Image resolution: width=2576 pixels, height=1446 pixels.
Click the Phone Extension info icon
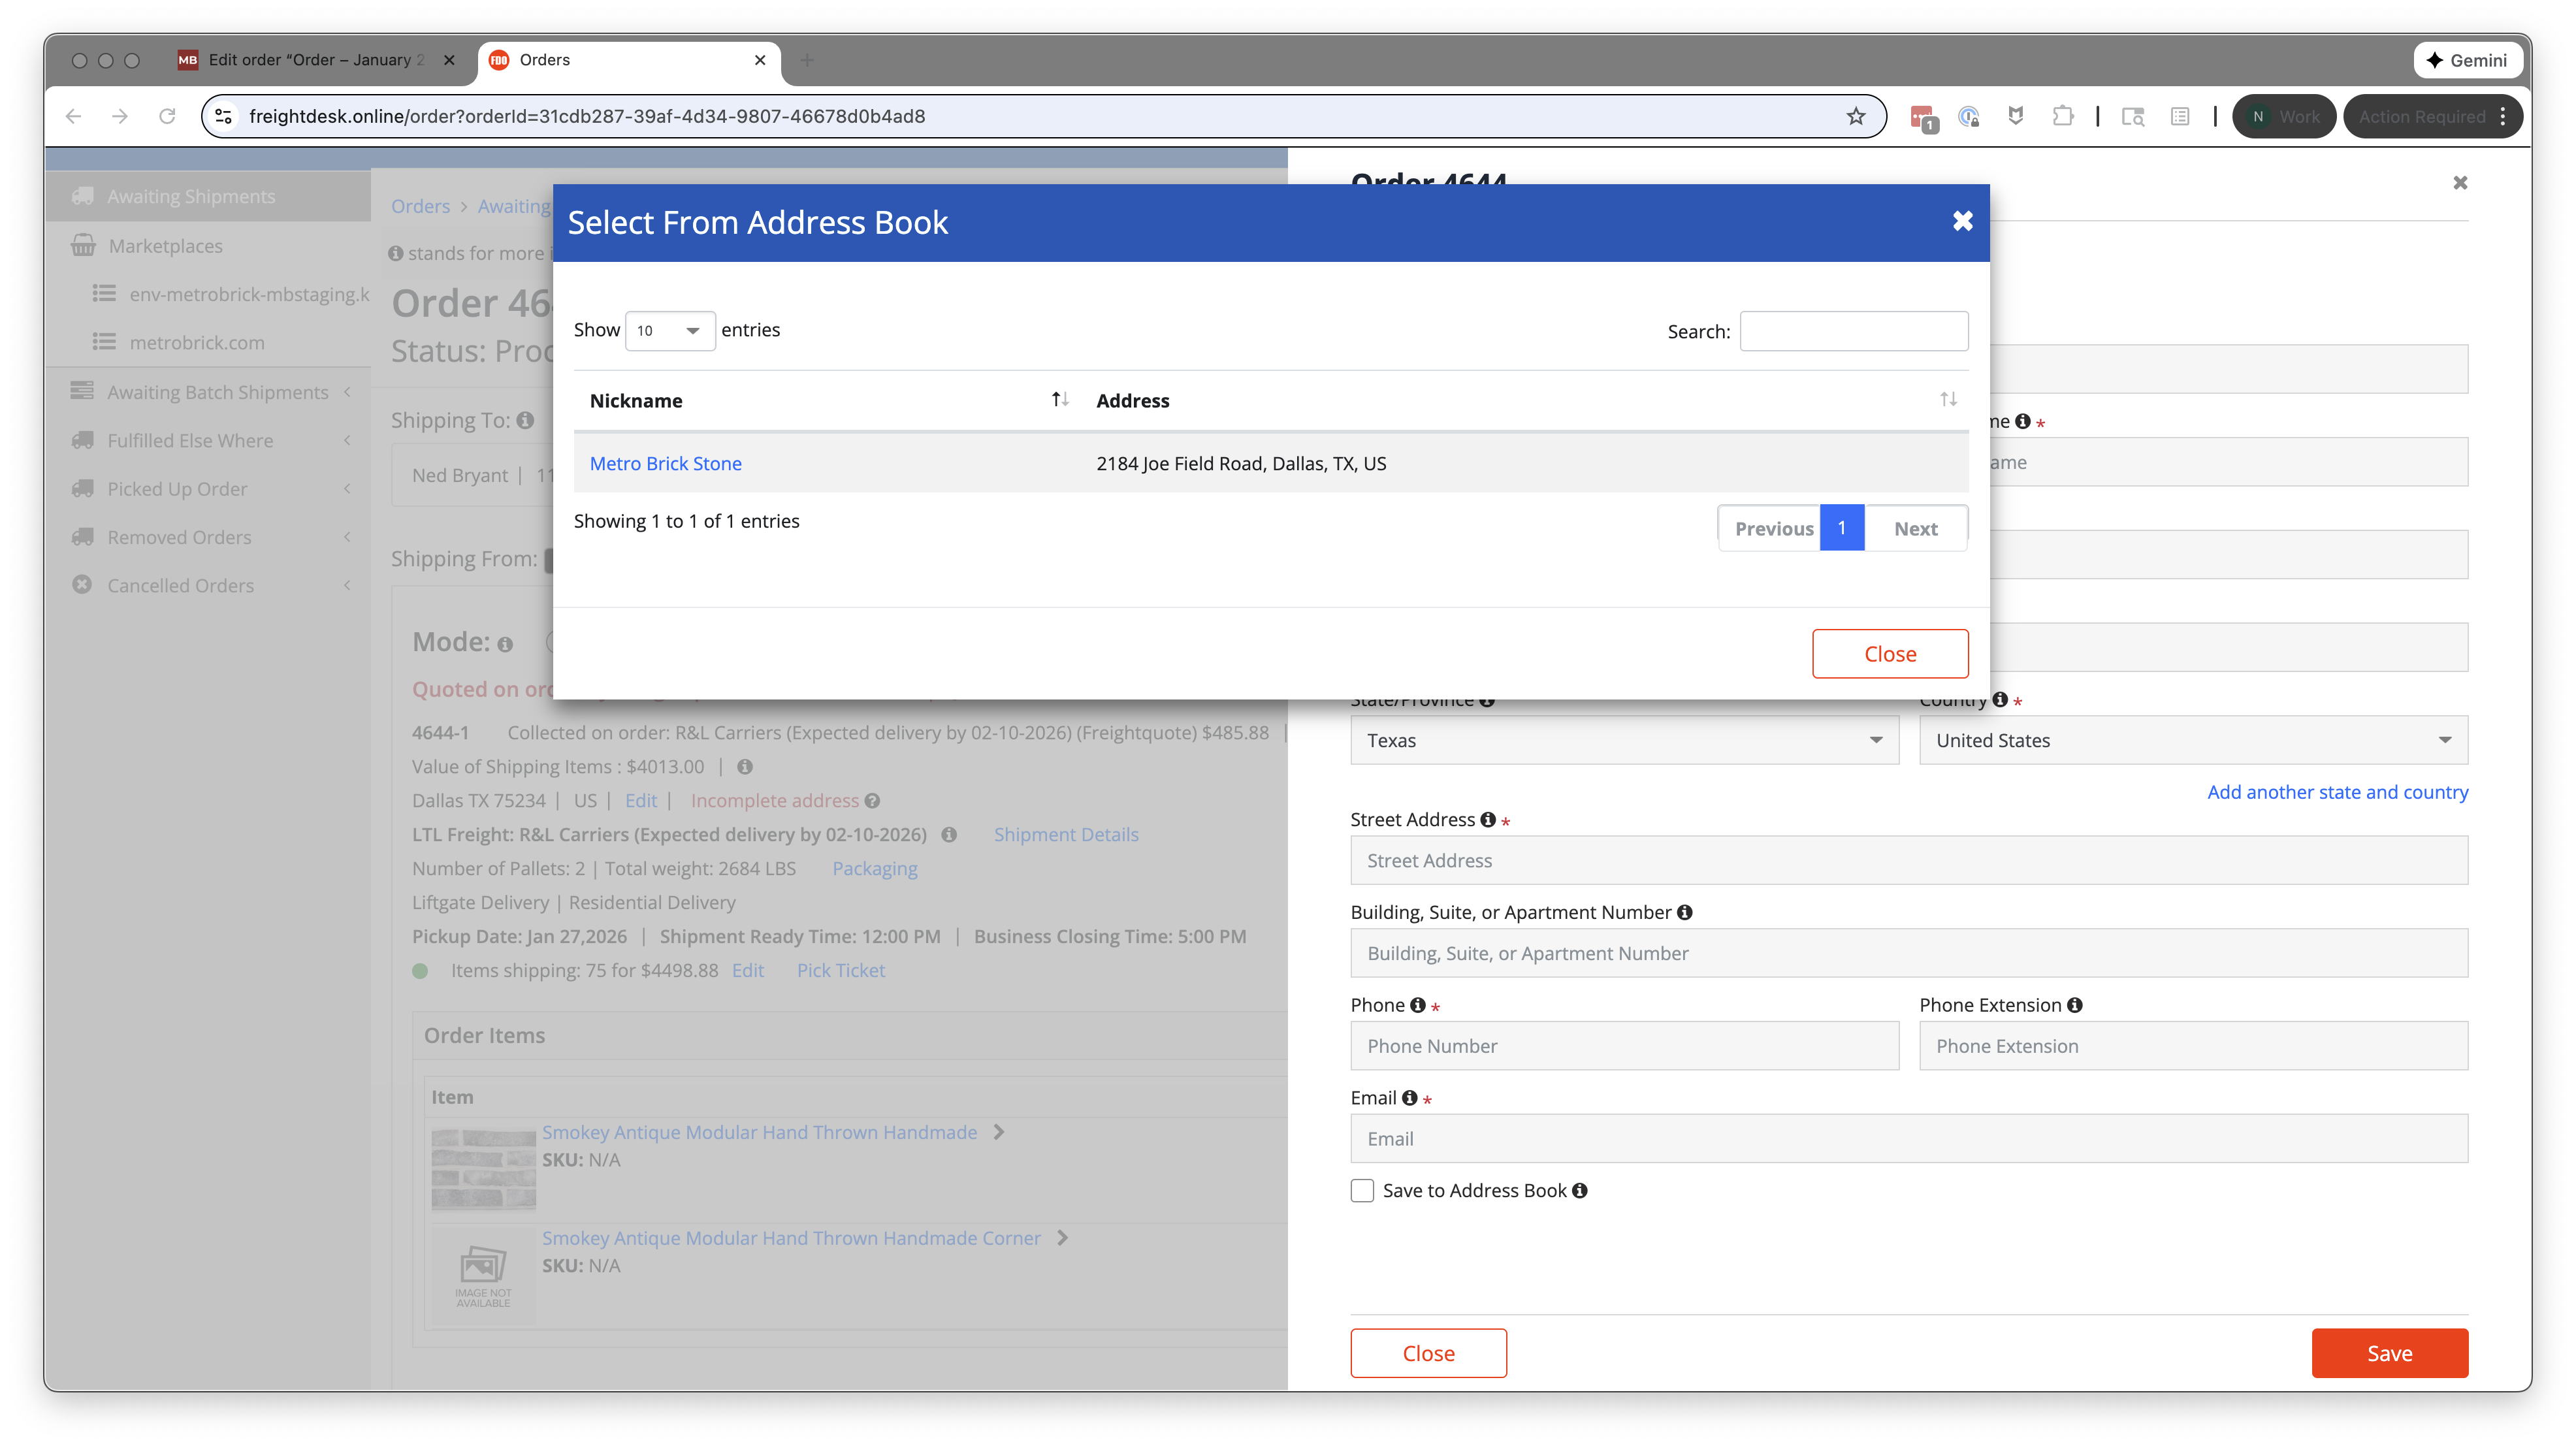tap(2075, 1005)
